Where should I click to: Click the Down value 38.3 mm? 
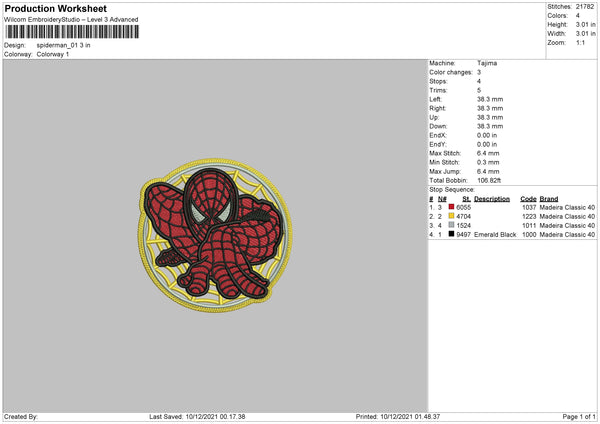tap(490, 126)
